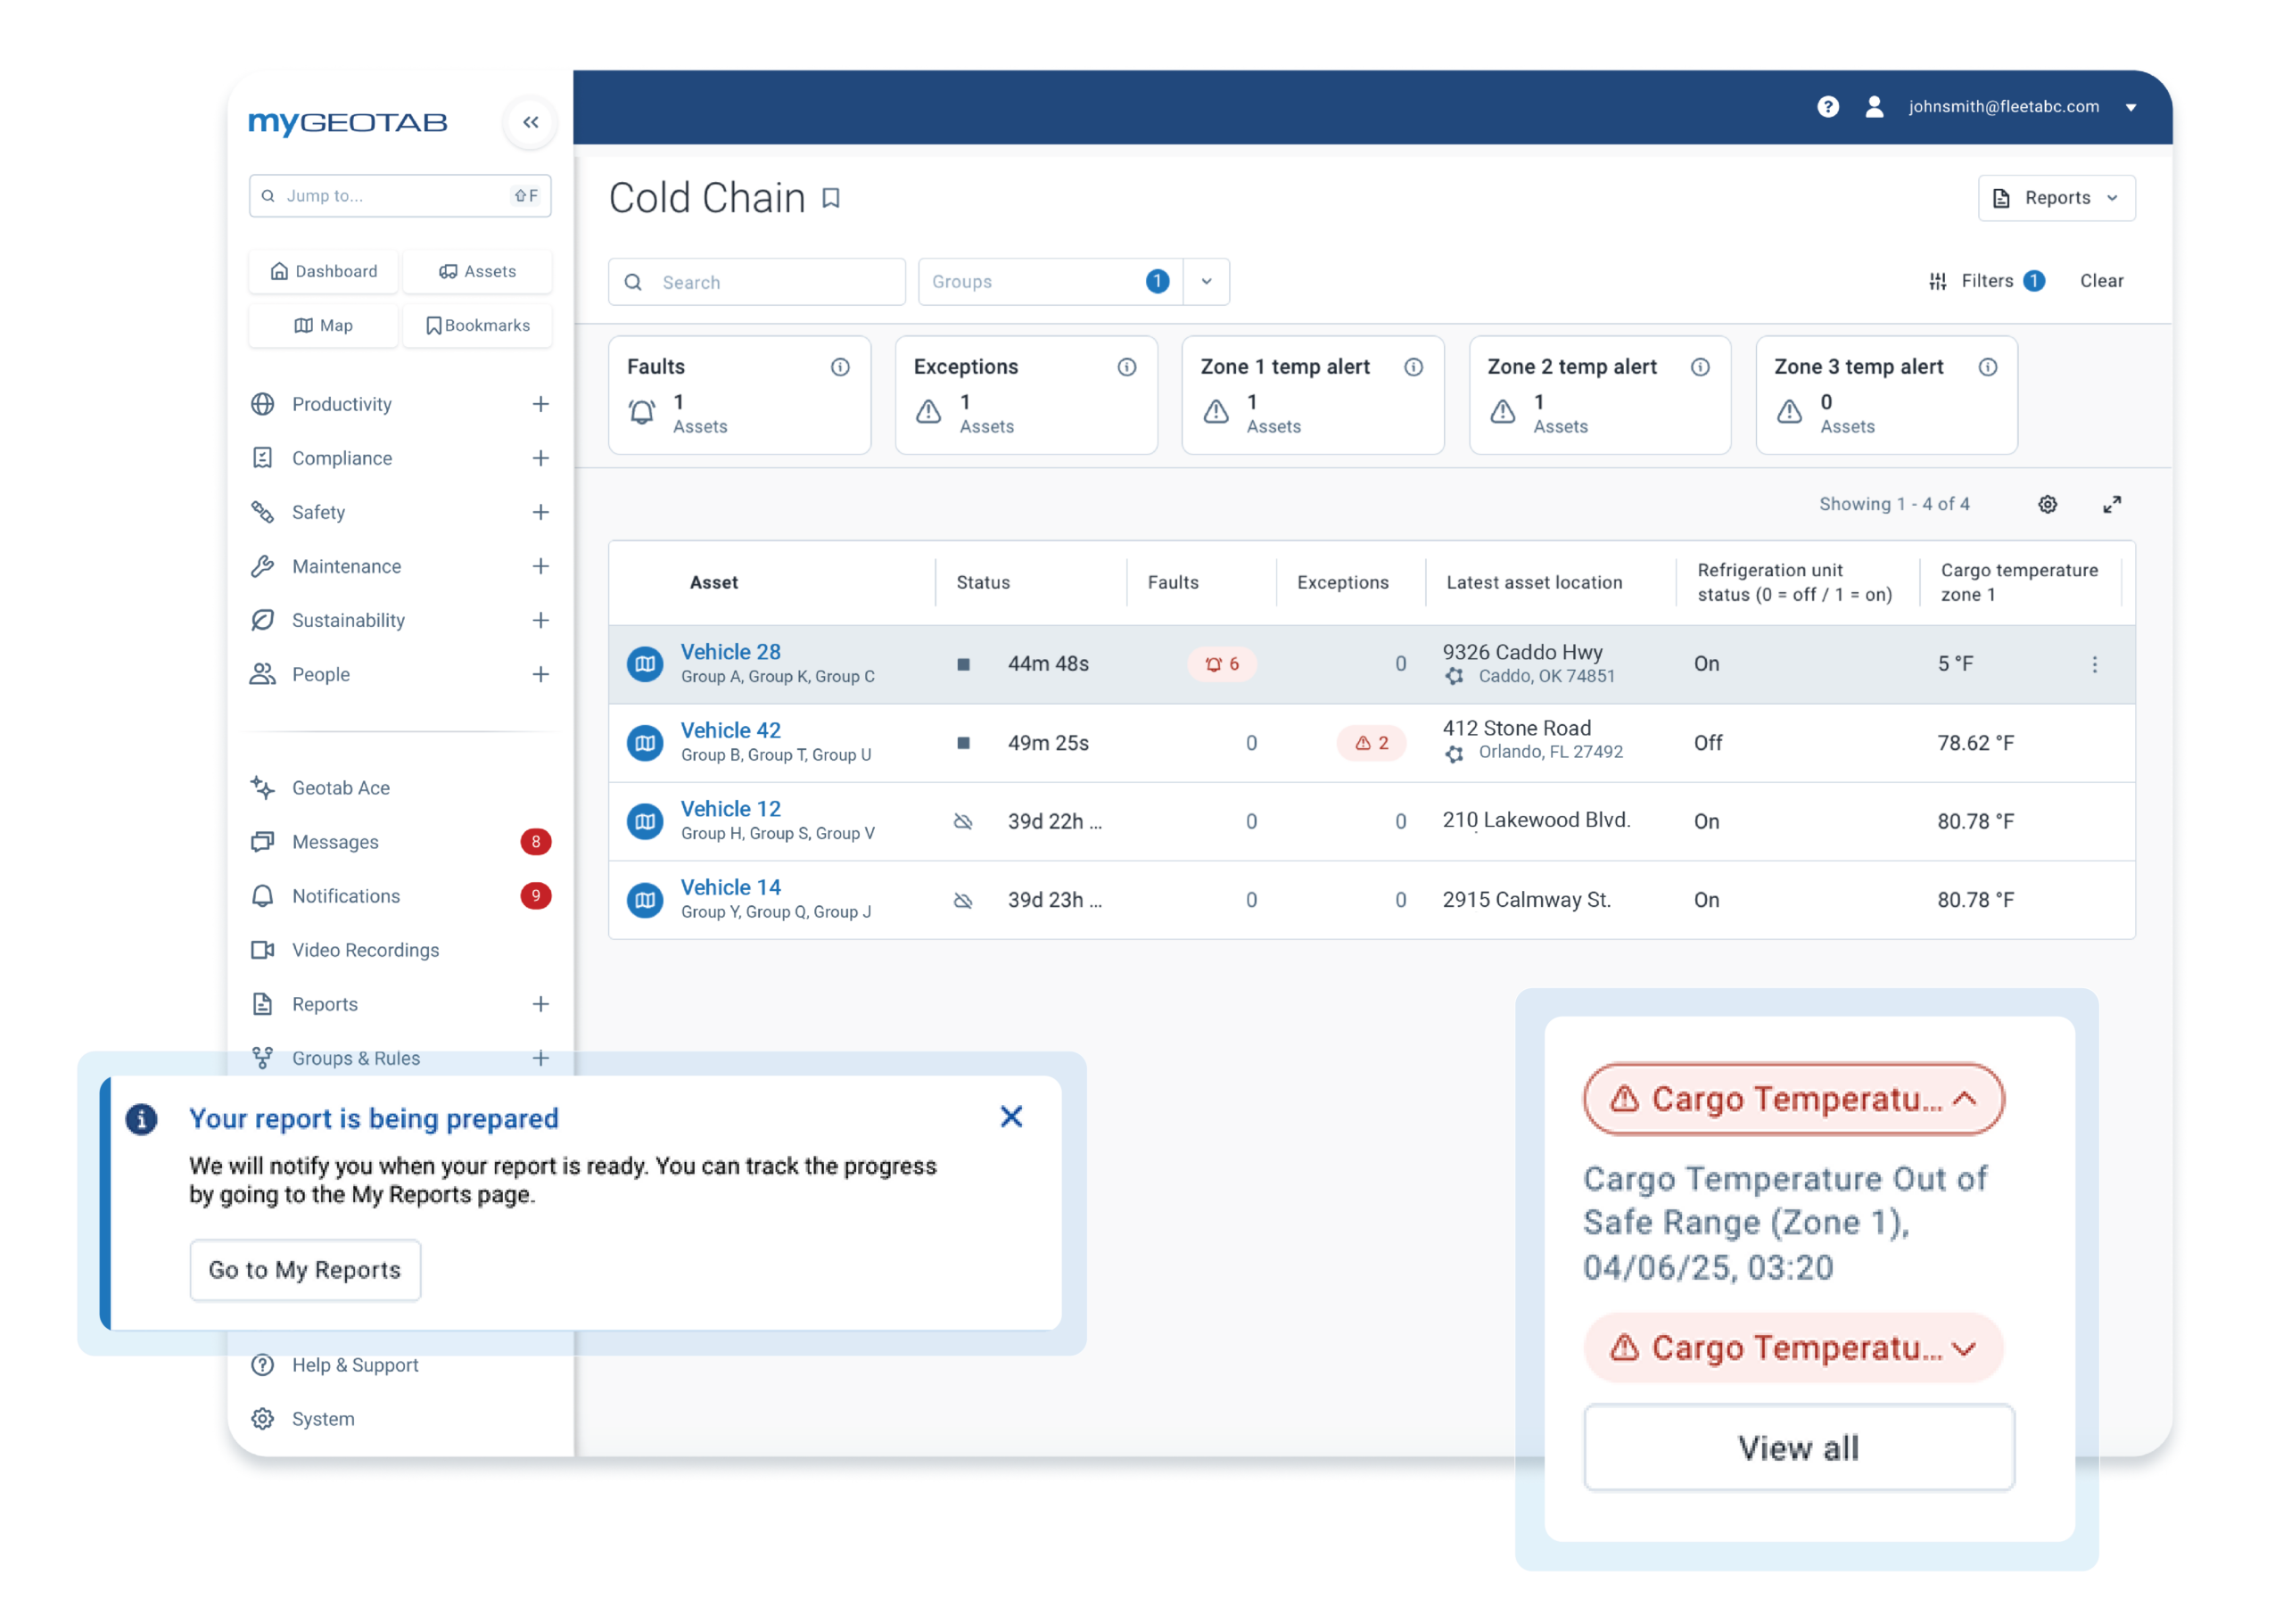Select the Zone 1 temp alert card
This screenshot has height=1624, width=2283.
(1312, 396)
